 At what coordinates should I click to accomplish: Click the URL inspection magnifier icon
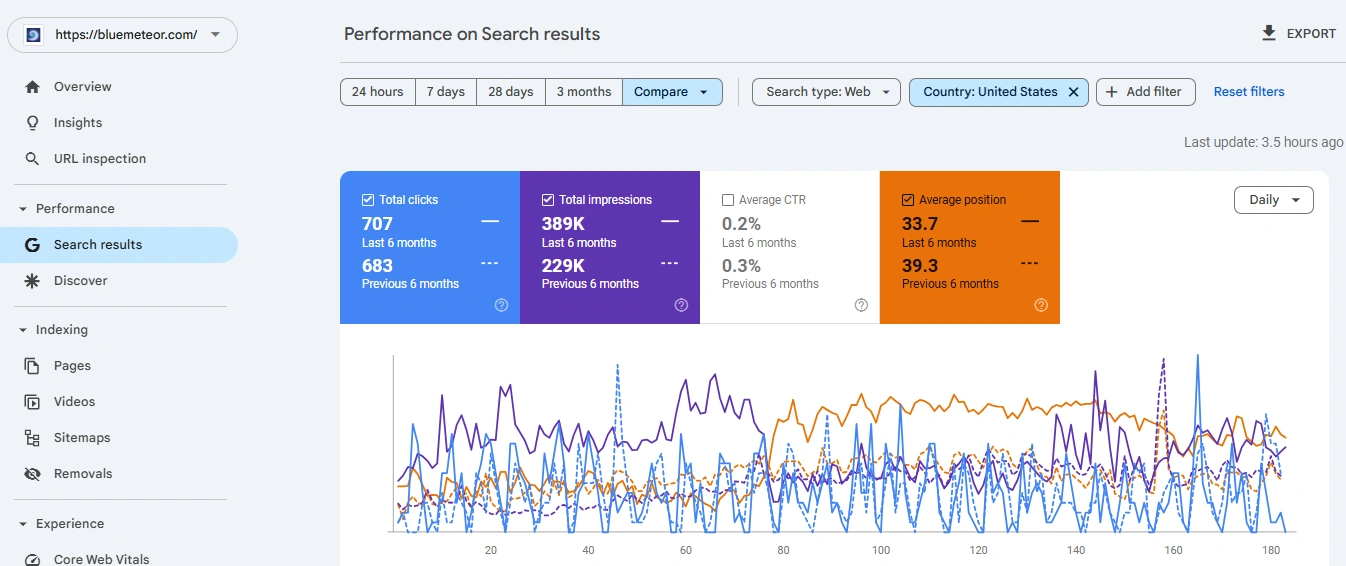pos(33,159)
